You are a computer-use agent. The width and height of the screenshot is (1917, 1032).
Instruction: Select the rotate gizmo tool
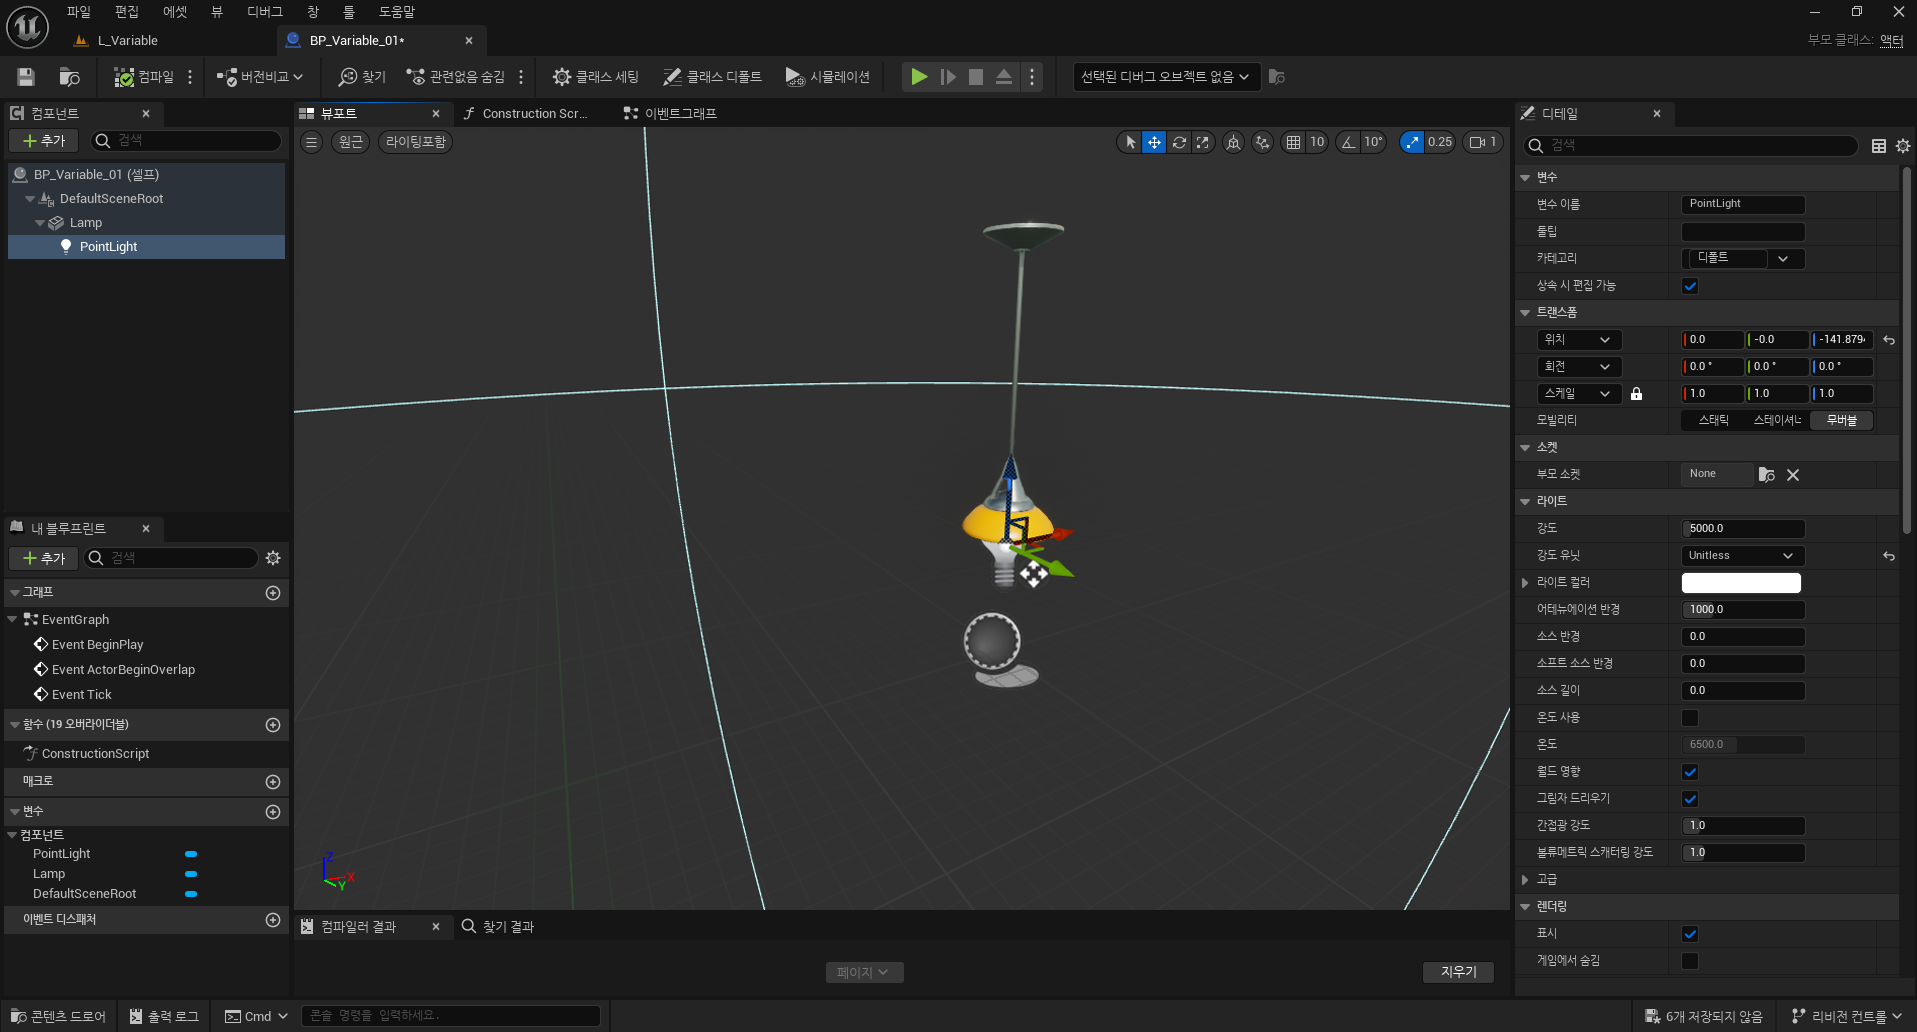pos(1179,142)
